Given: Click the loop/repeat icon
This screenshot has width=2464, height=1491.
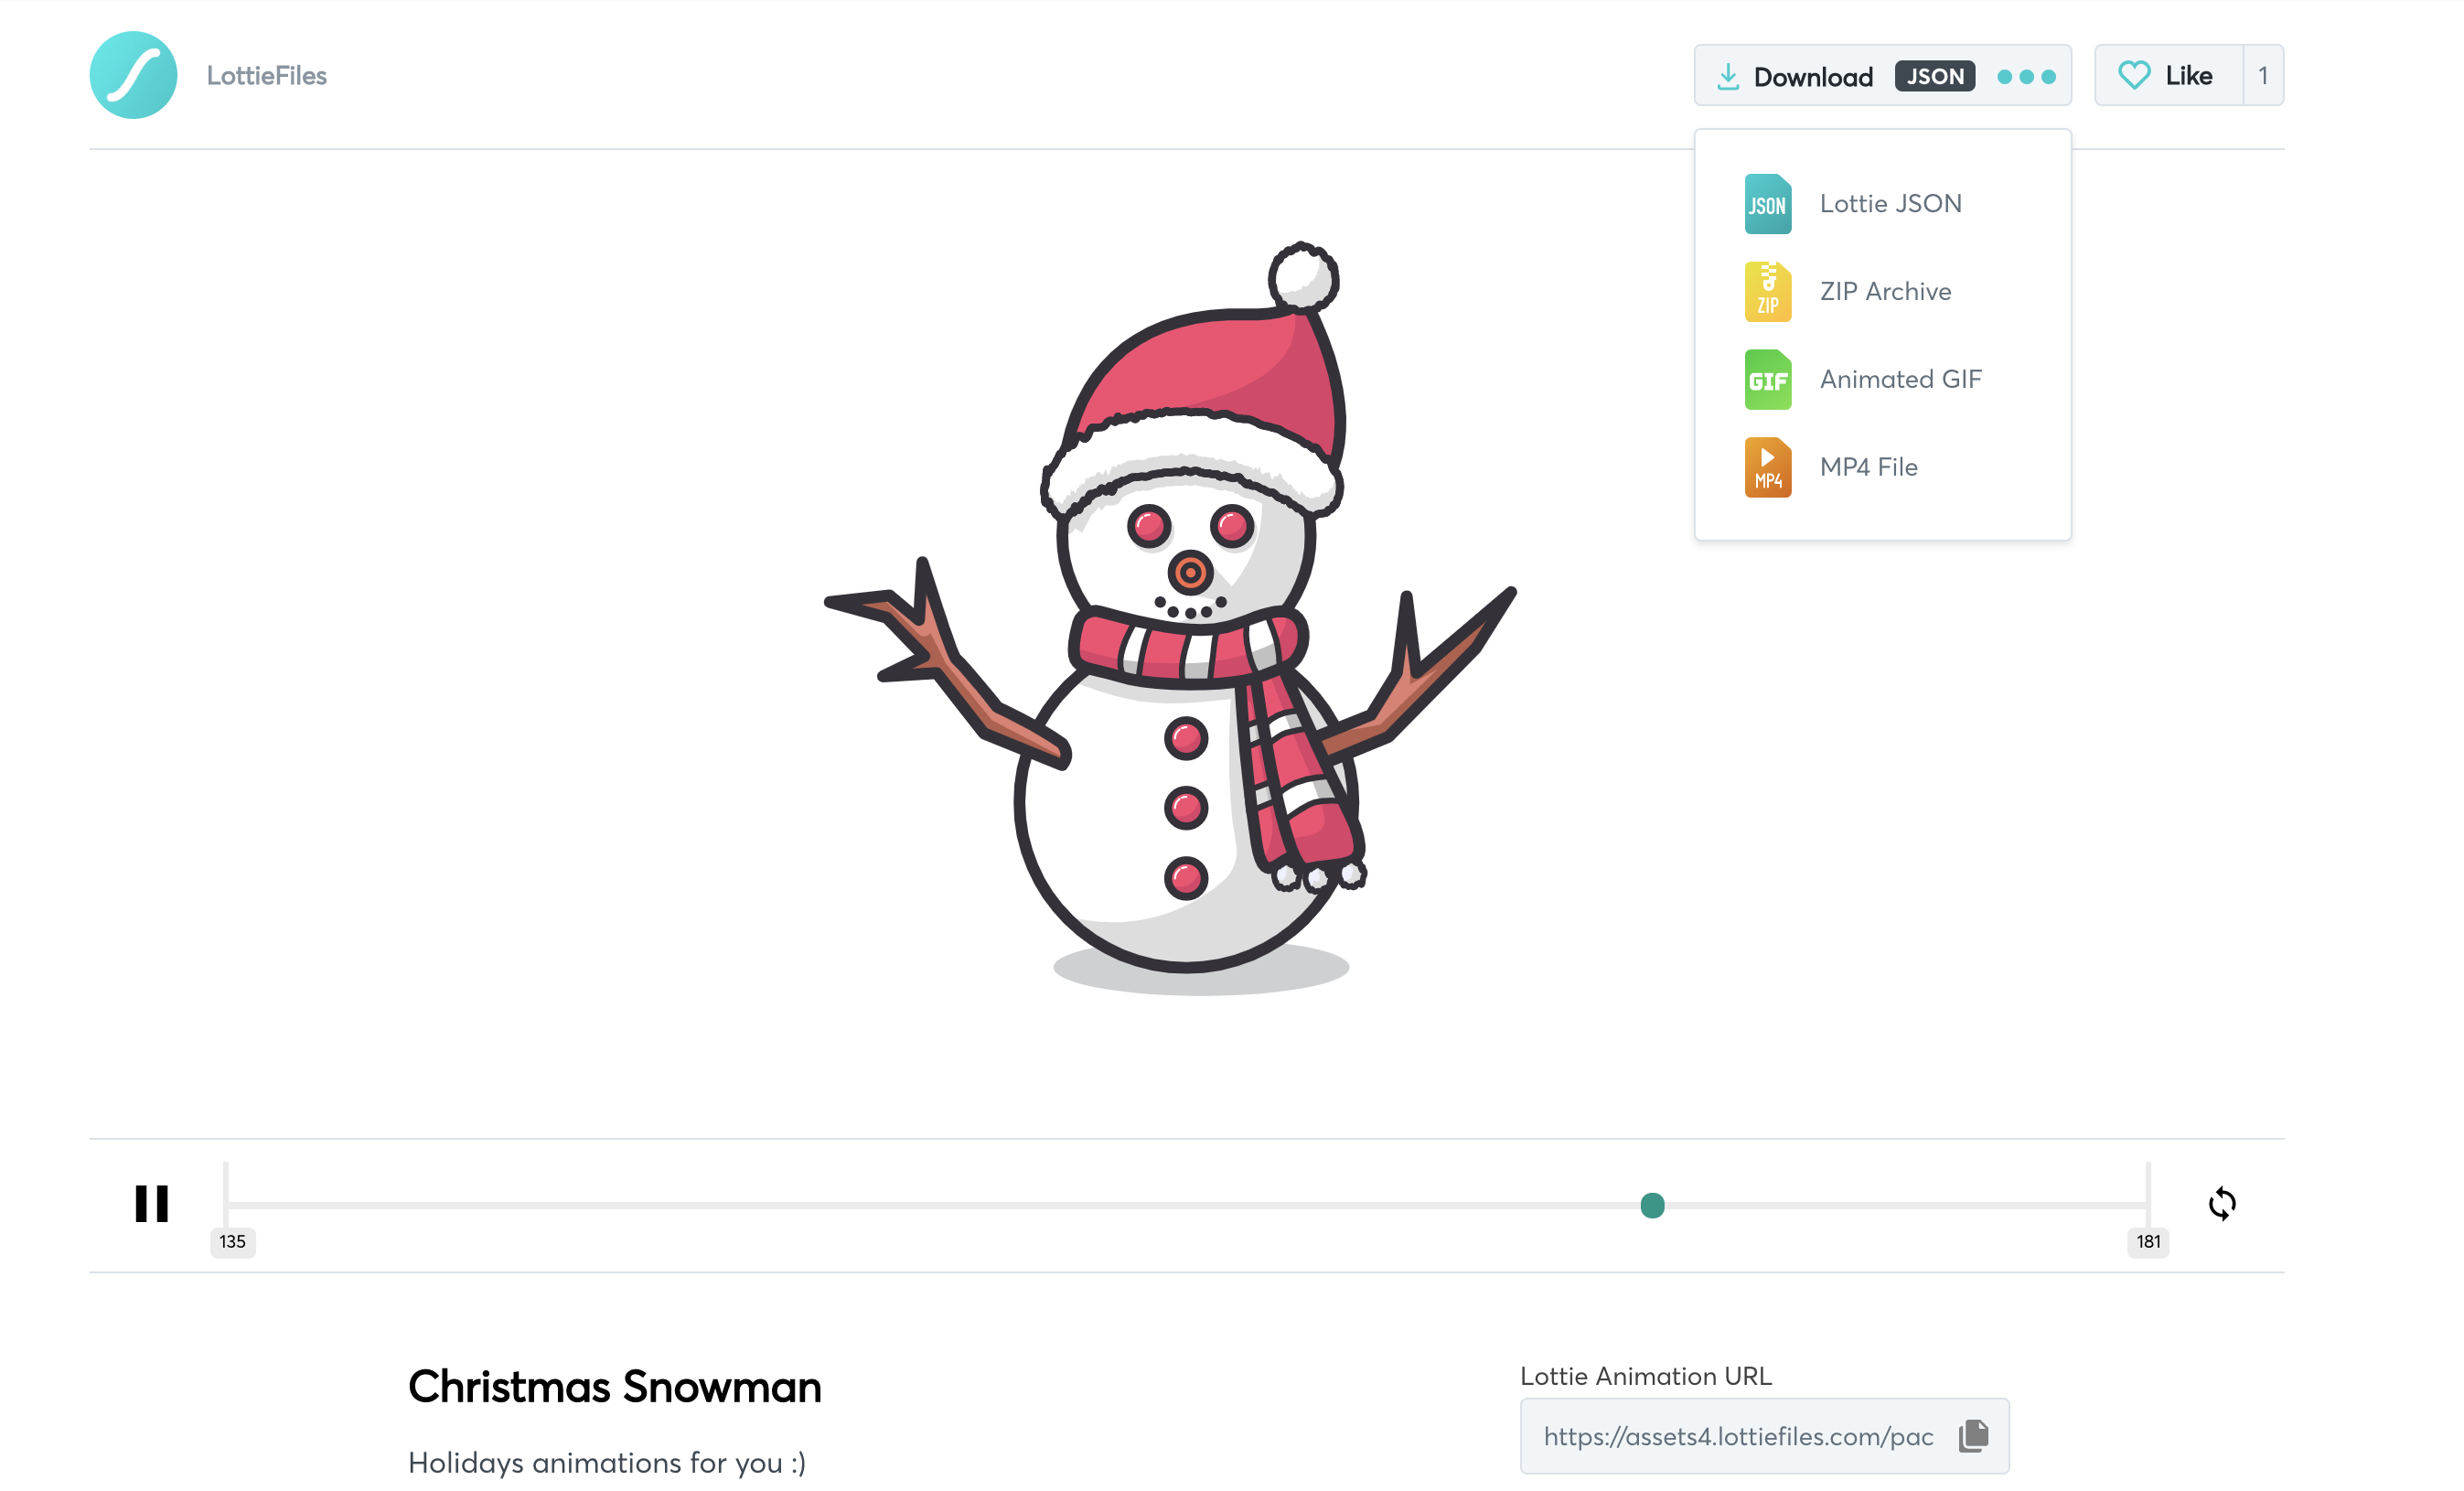Looking at the screenshot, I should (2223, 1204).
